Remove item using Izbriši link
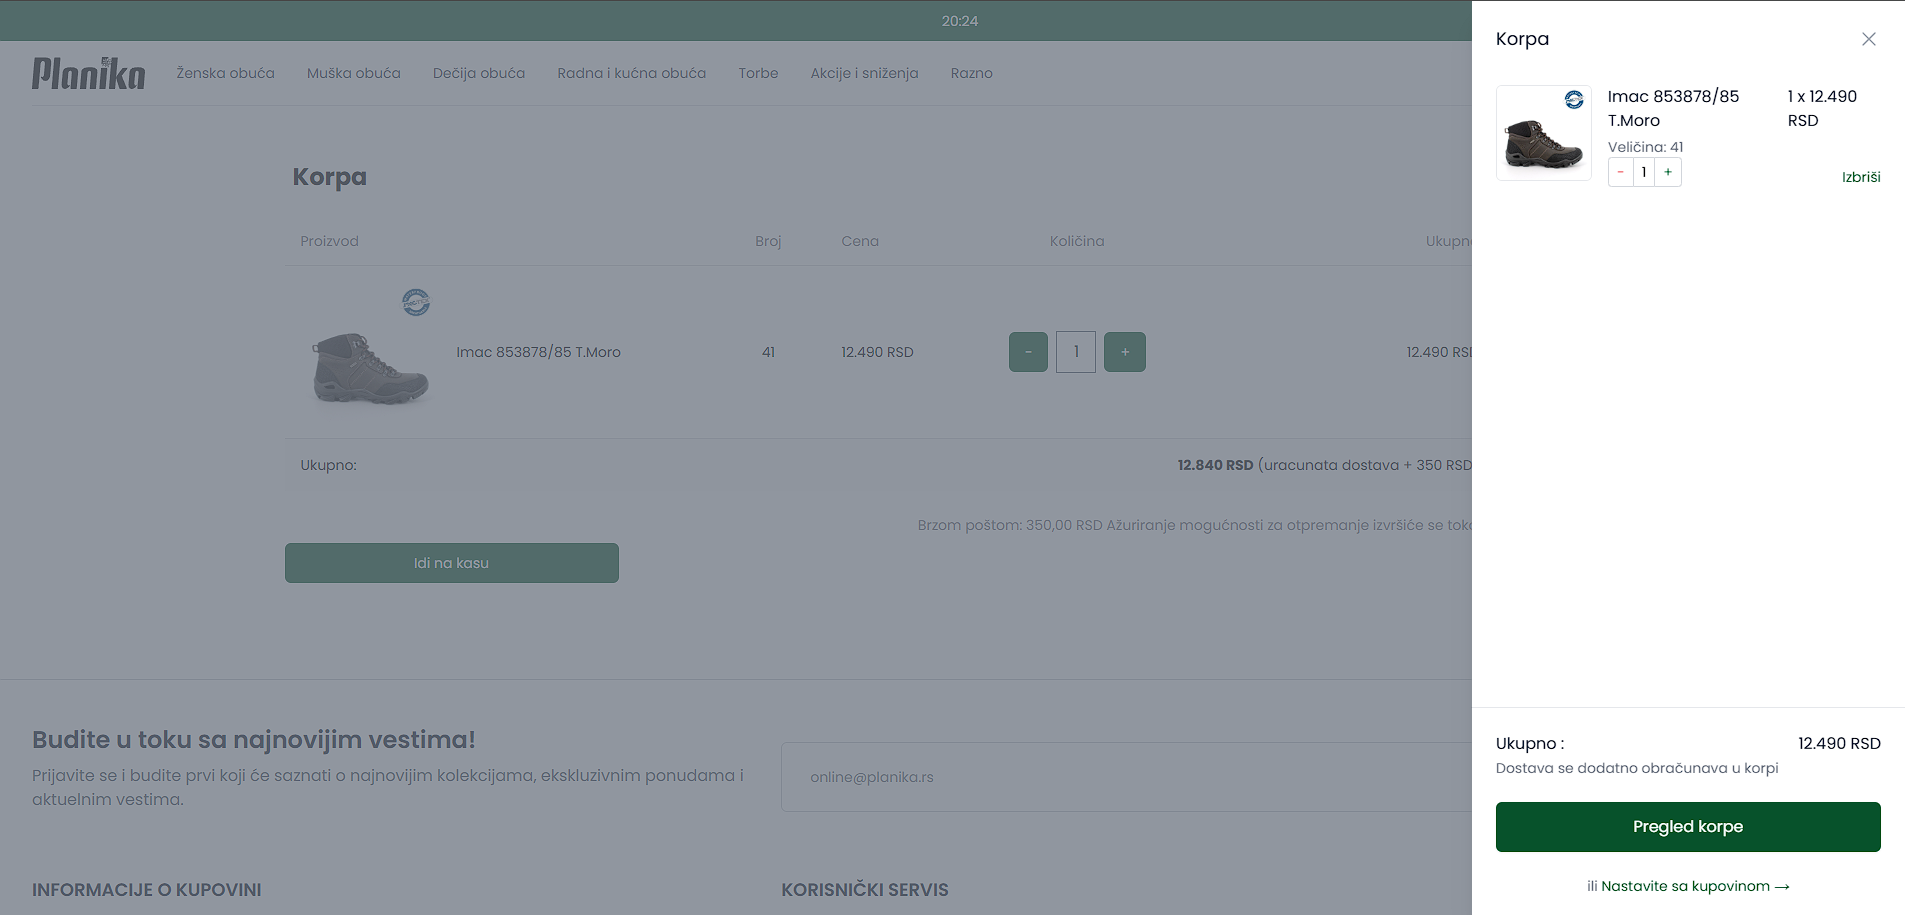 [1860, 177]
